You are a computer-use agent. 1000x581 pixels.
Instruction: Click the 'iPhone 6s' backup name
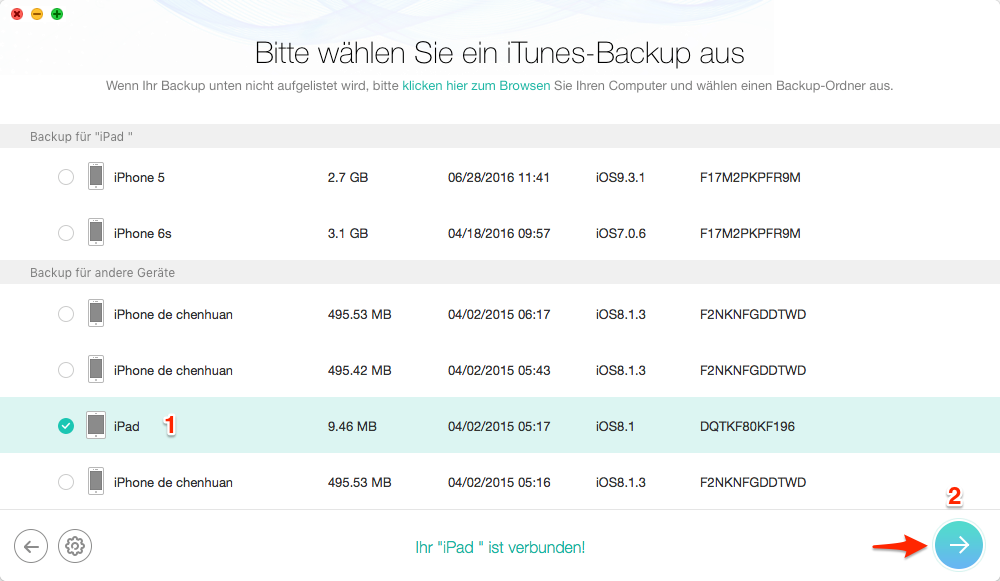(x=142, y=233)
